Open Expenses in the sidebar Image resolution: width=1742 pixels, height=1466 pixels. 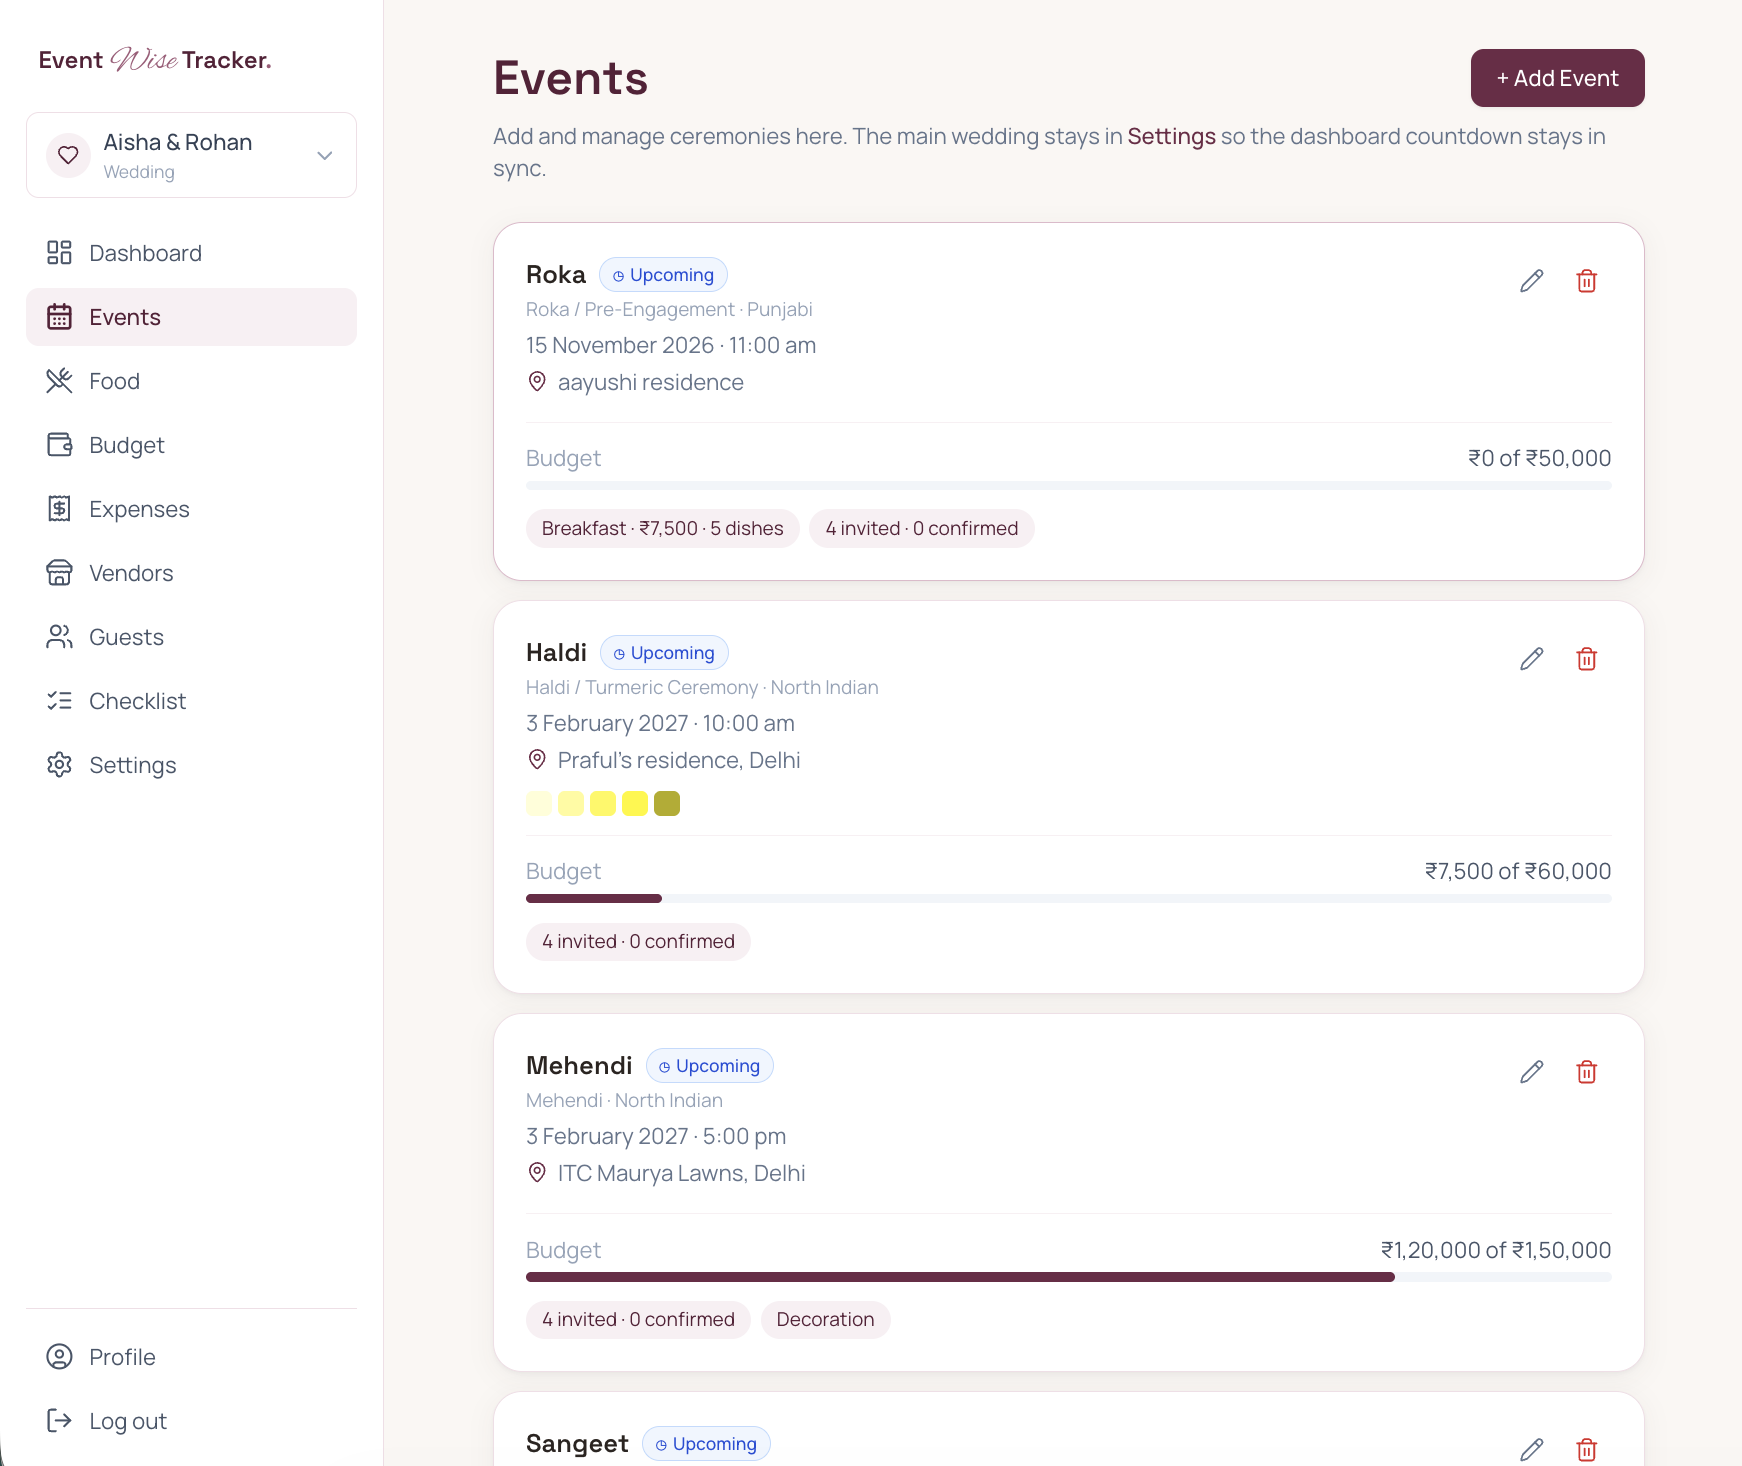(x=191, y=509)
